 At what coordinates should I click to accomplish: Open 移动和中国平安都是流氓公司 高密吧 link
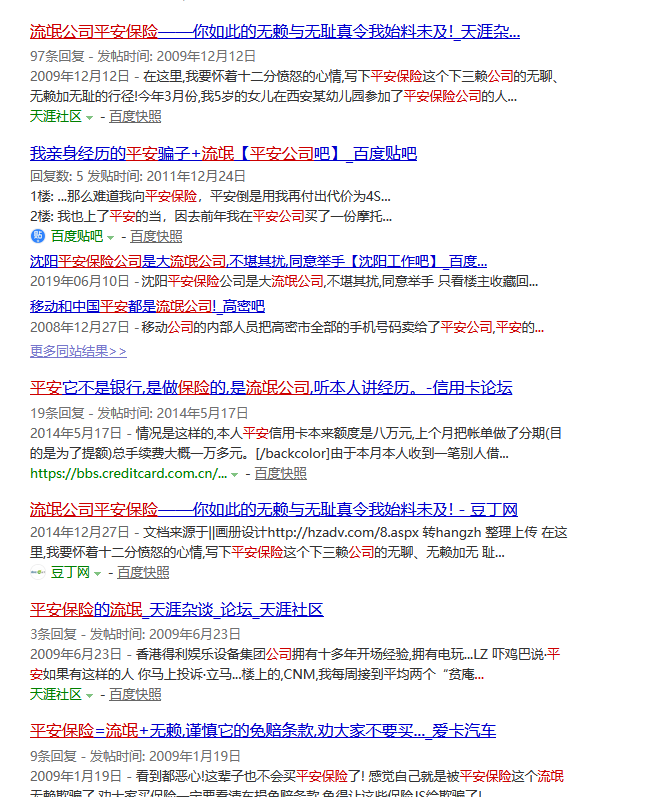point(147,306)
